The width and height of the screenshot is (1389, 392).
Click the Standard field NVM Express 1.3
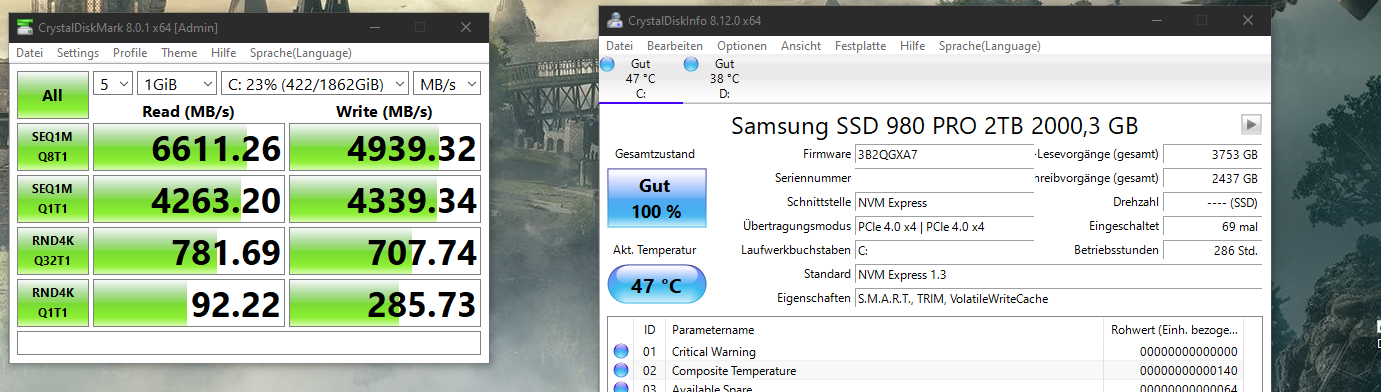[x=1059, y=274]
